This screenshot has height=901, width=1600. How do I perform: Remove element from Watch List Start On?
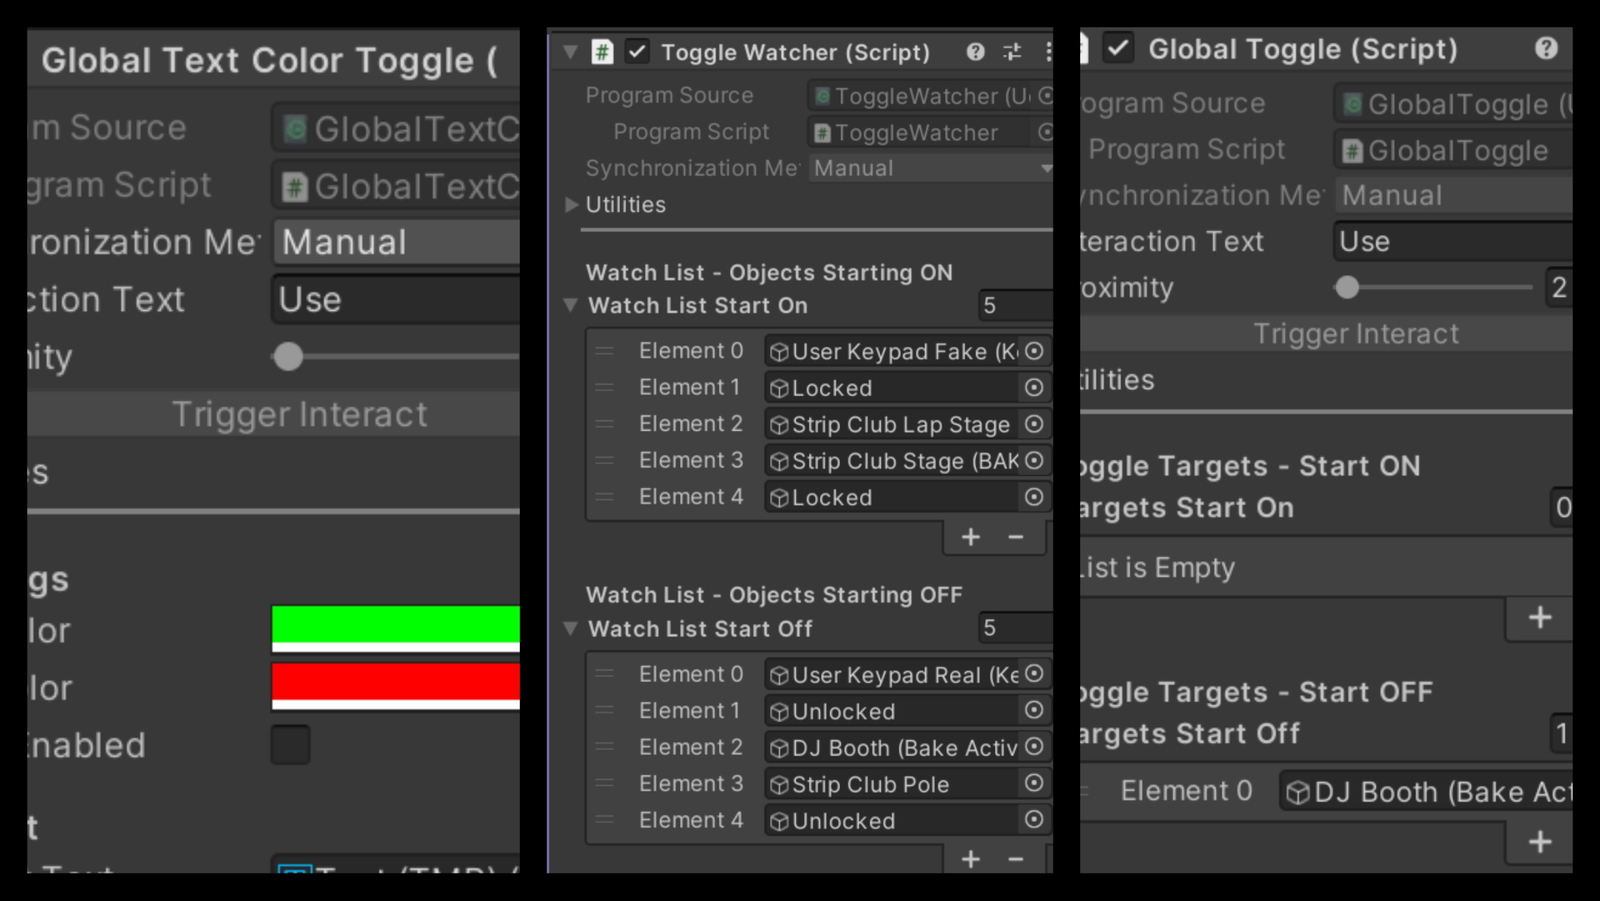(1016, 538)
